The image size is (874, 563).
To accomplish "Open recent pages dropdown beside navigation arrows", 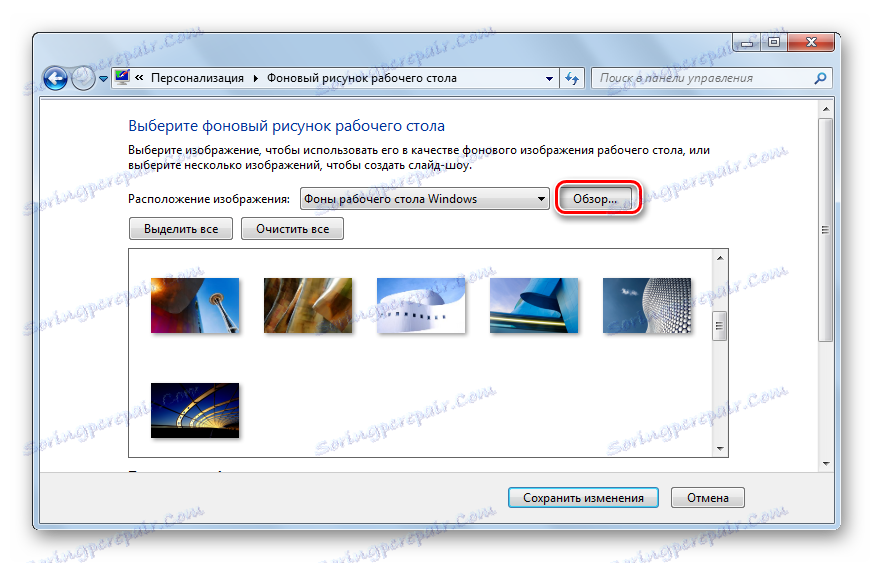I will click(103, 79).
